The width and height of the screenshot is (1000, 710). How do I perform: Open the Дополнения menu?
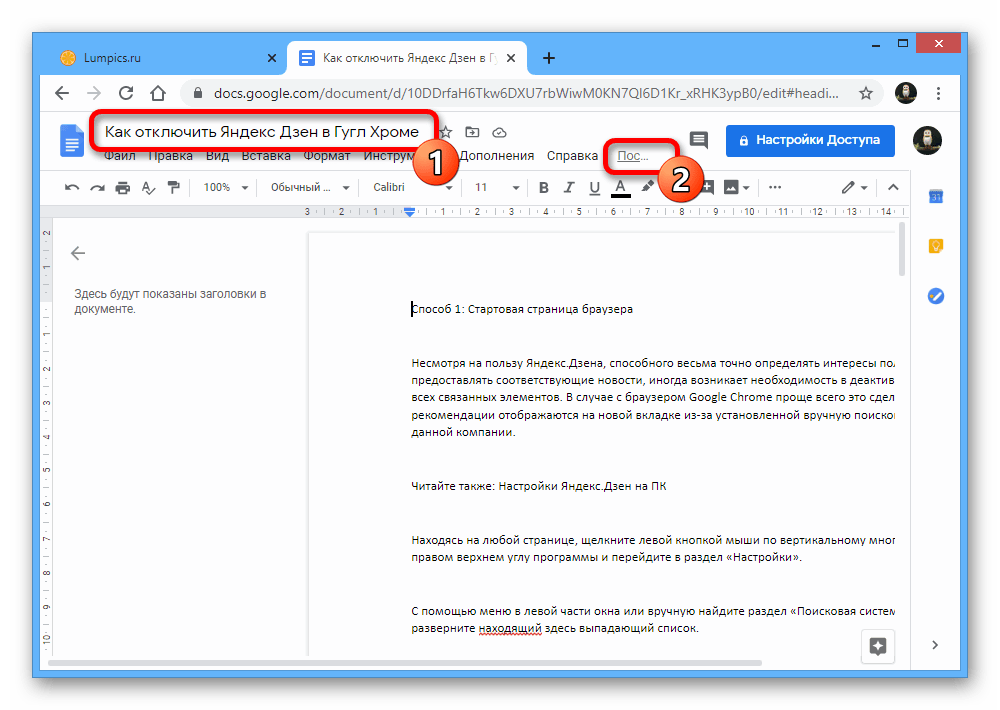(x=497, y=156)
